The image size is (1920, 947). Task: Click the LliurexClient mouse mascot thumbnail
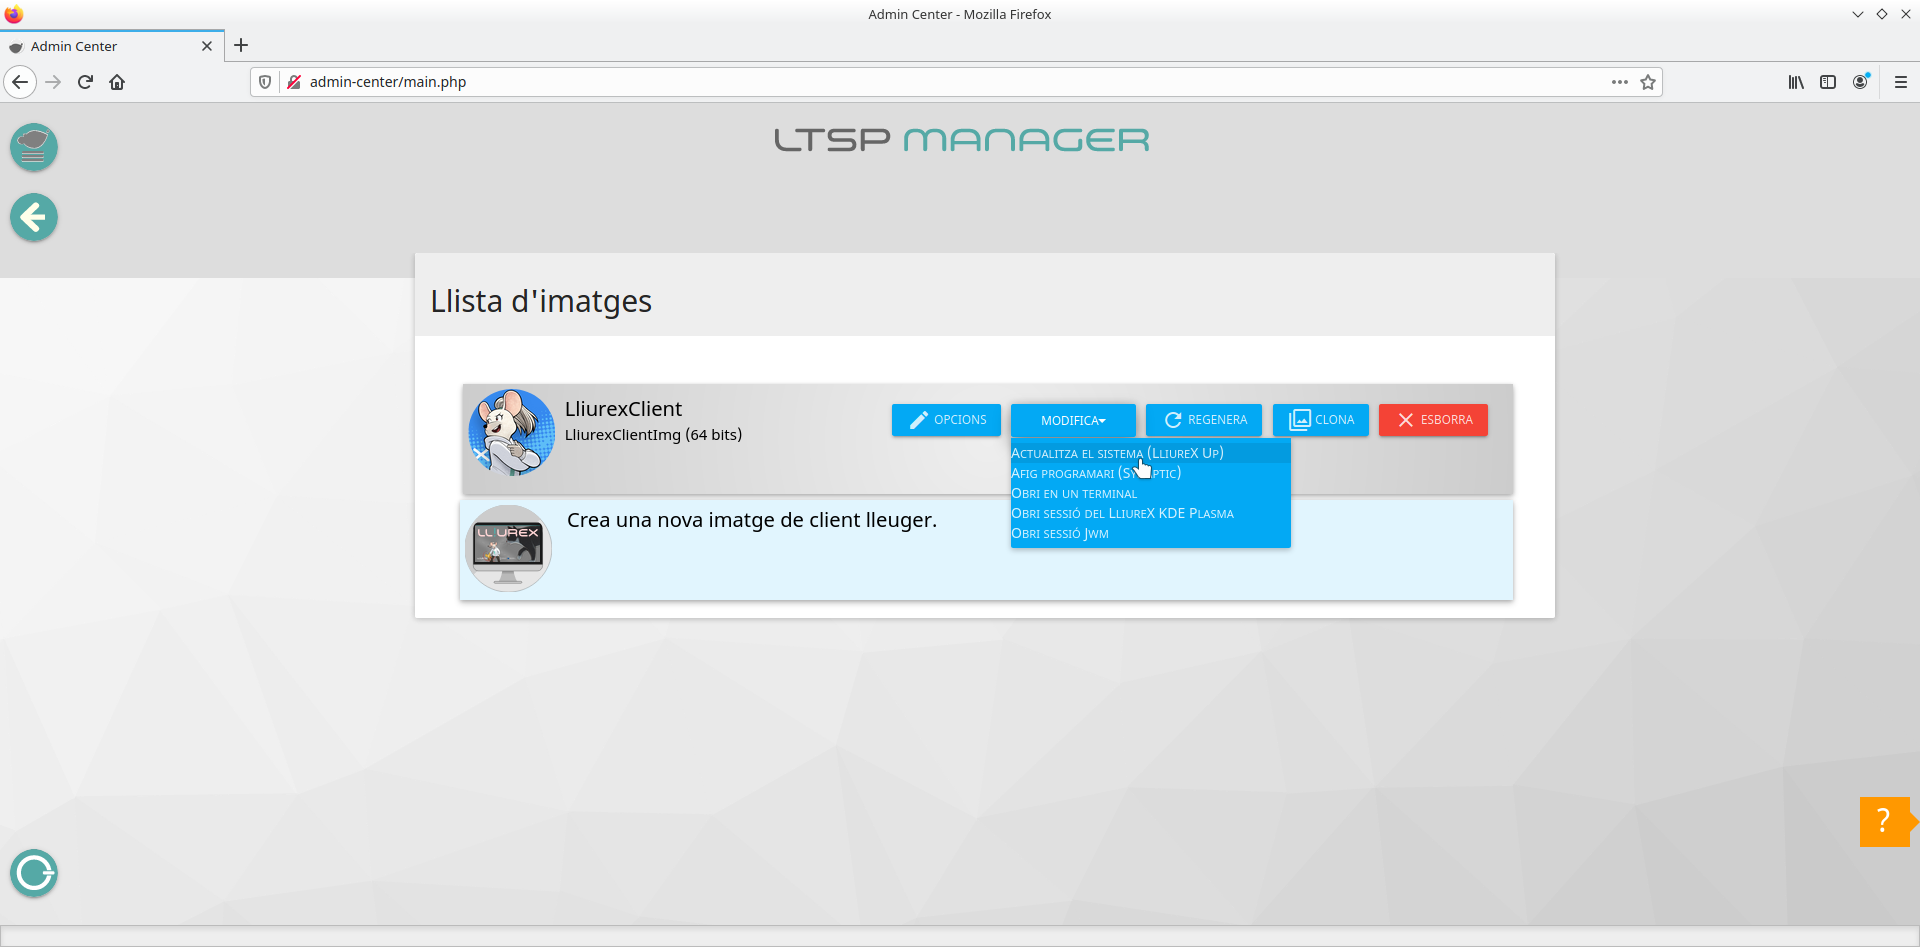(x=511, y=433)
